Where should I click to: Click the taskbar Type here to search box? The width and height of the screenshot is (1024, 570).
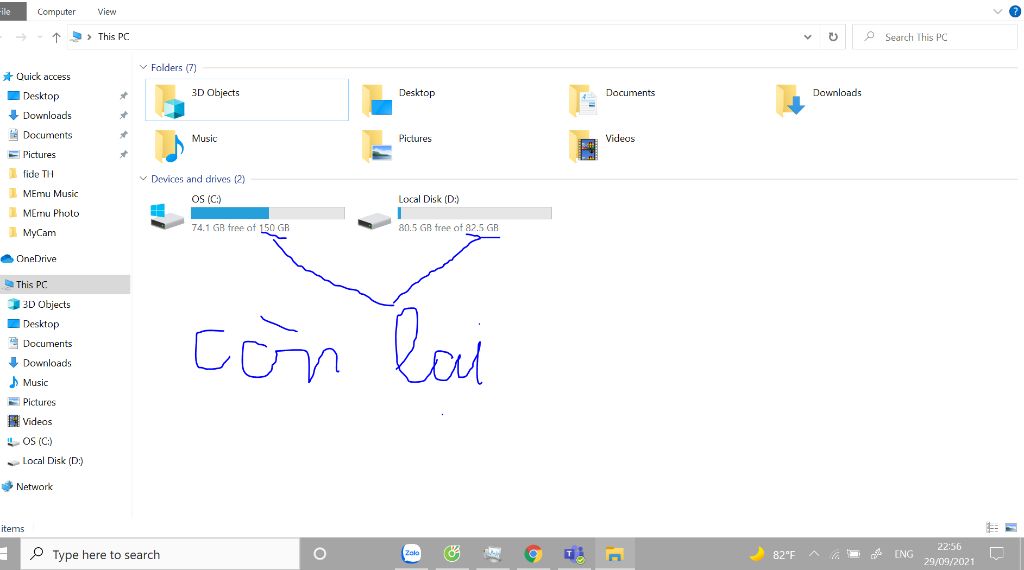point(160,554)
